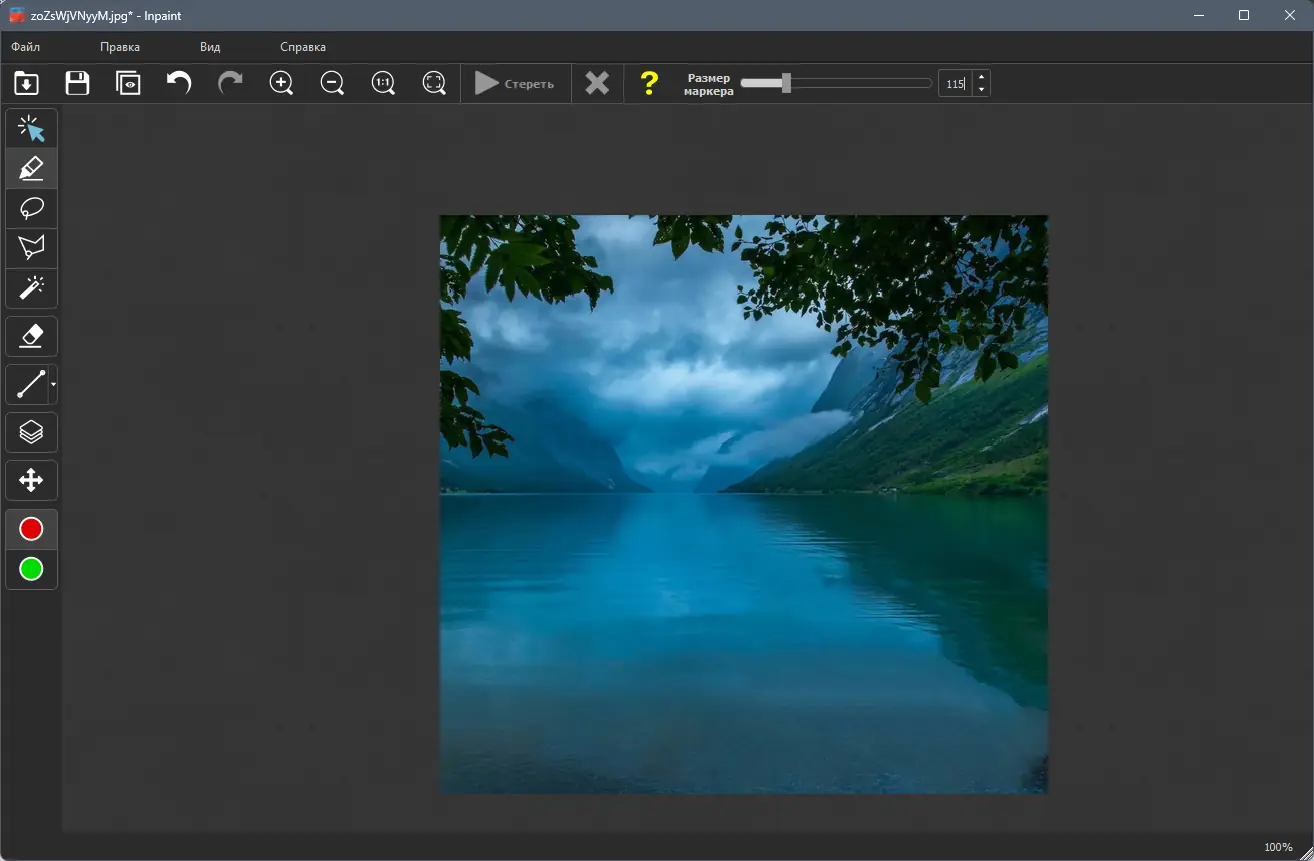This screenshot has height=861, width=1314.
Task: Open the Файл menu
Action: (26, 46)
